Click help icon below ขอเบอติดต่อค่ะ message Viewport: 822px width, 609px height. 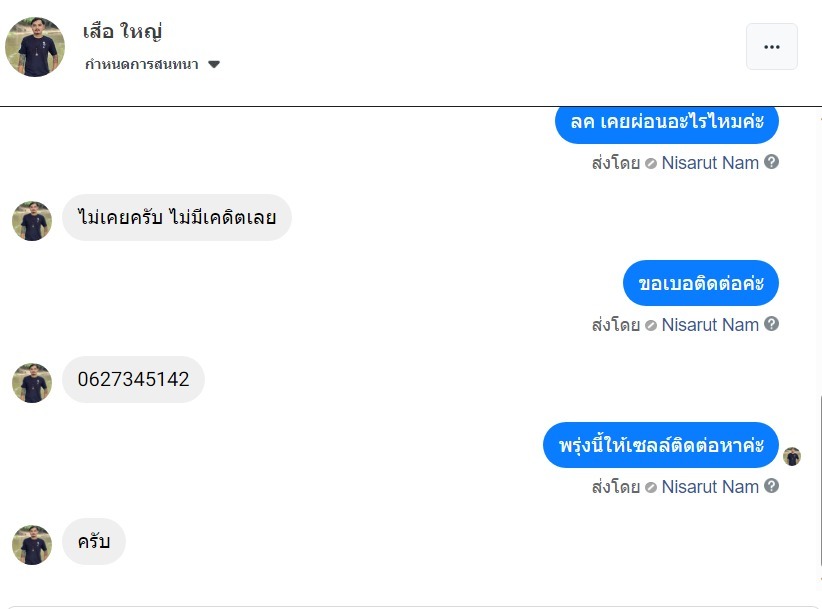click(x=771, y=324)
